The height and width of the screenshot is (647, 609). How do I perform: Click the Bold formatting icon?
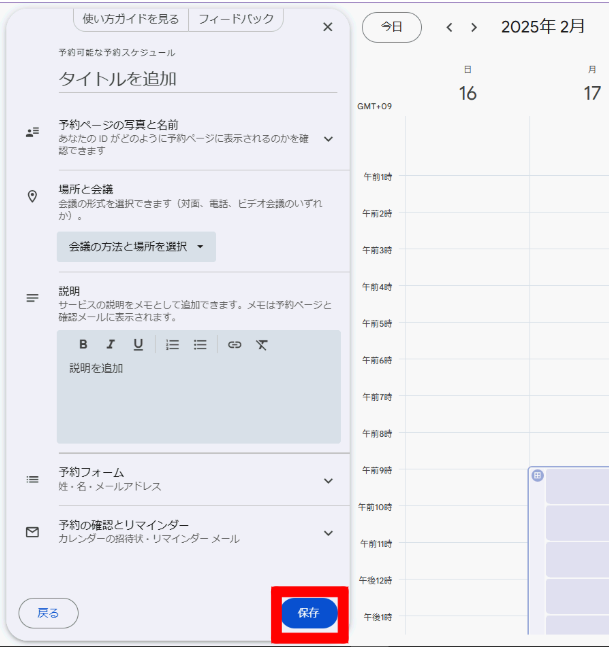(x=83, y=344)
